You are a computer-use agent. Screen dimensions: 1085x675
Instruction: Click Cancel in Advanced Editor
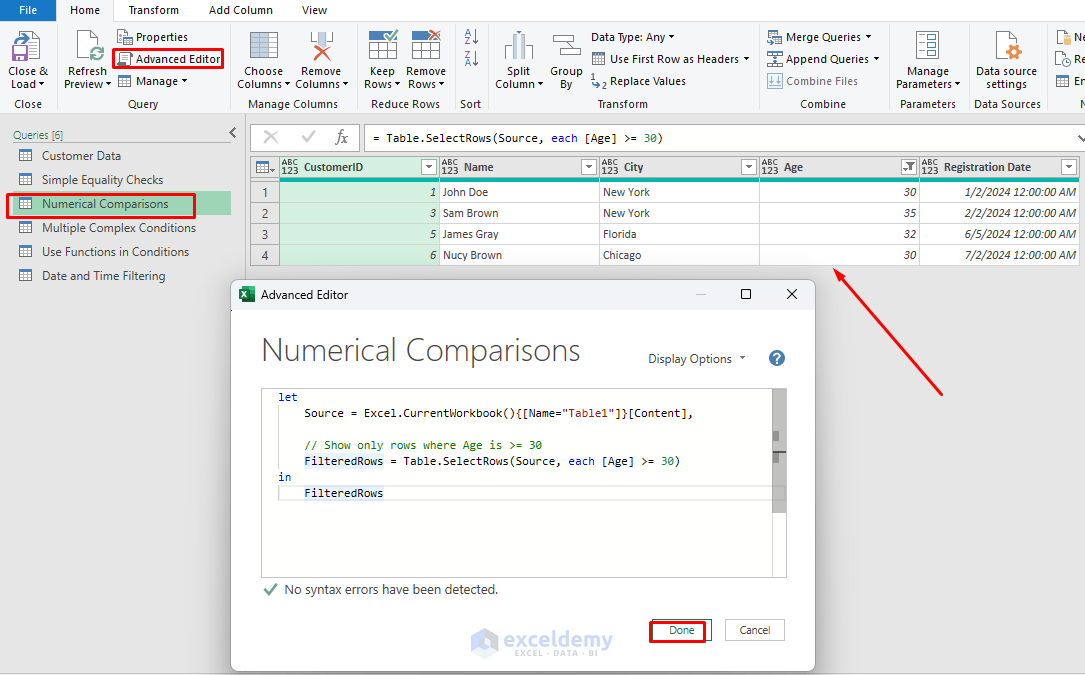point(754,630)
